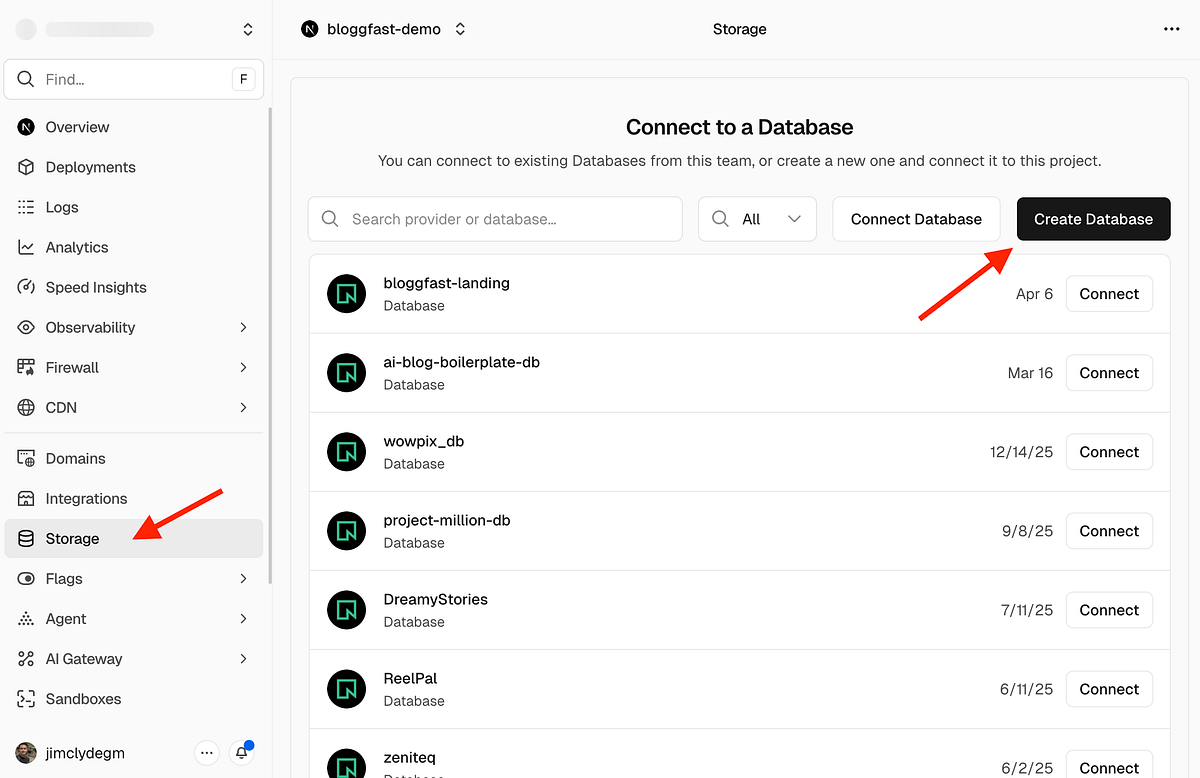The height and width of the screenshot is (778, 1200).
Task: Click the sidebar vertical scrollbar
Action: [x=269, y=345]
